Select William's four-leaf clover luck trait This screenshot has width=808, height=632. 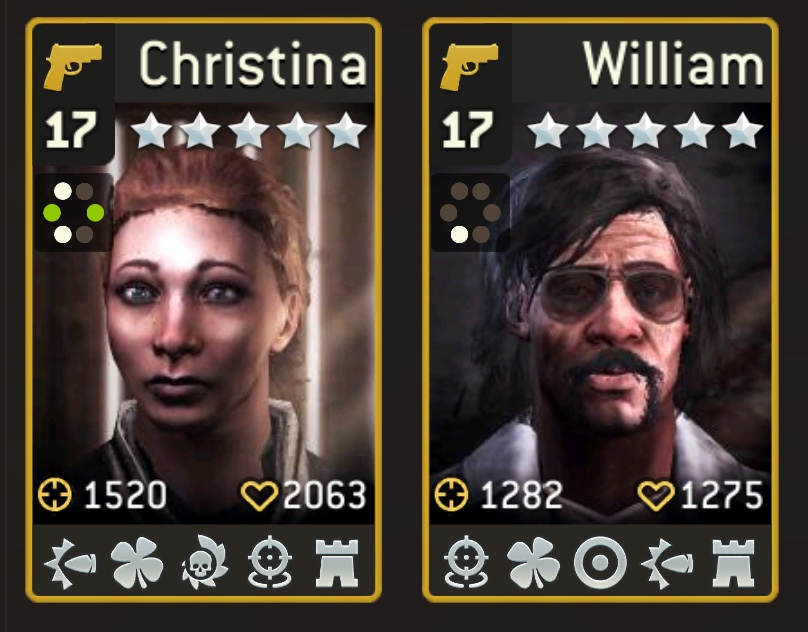tap(533, 562)
